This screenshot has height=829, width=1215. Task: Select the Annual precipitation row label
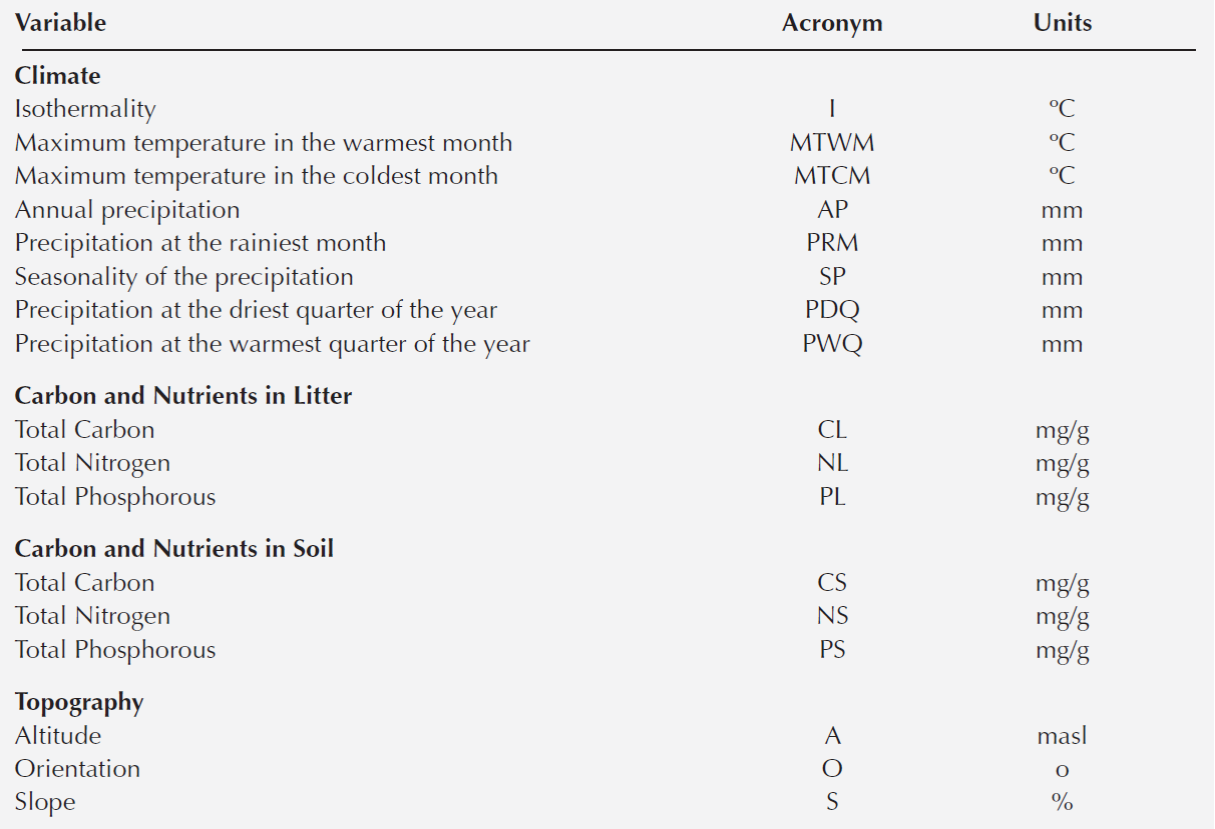127,210
